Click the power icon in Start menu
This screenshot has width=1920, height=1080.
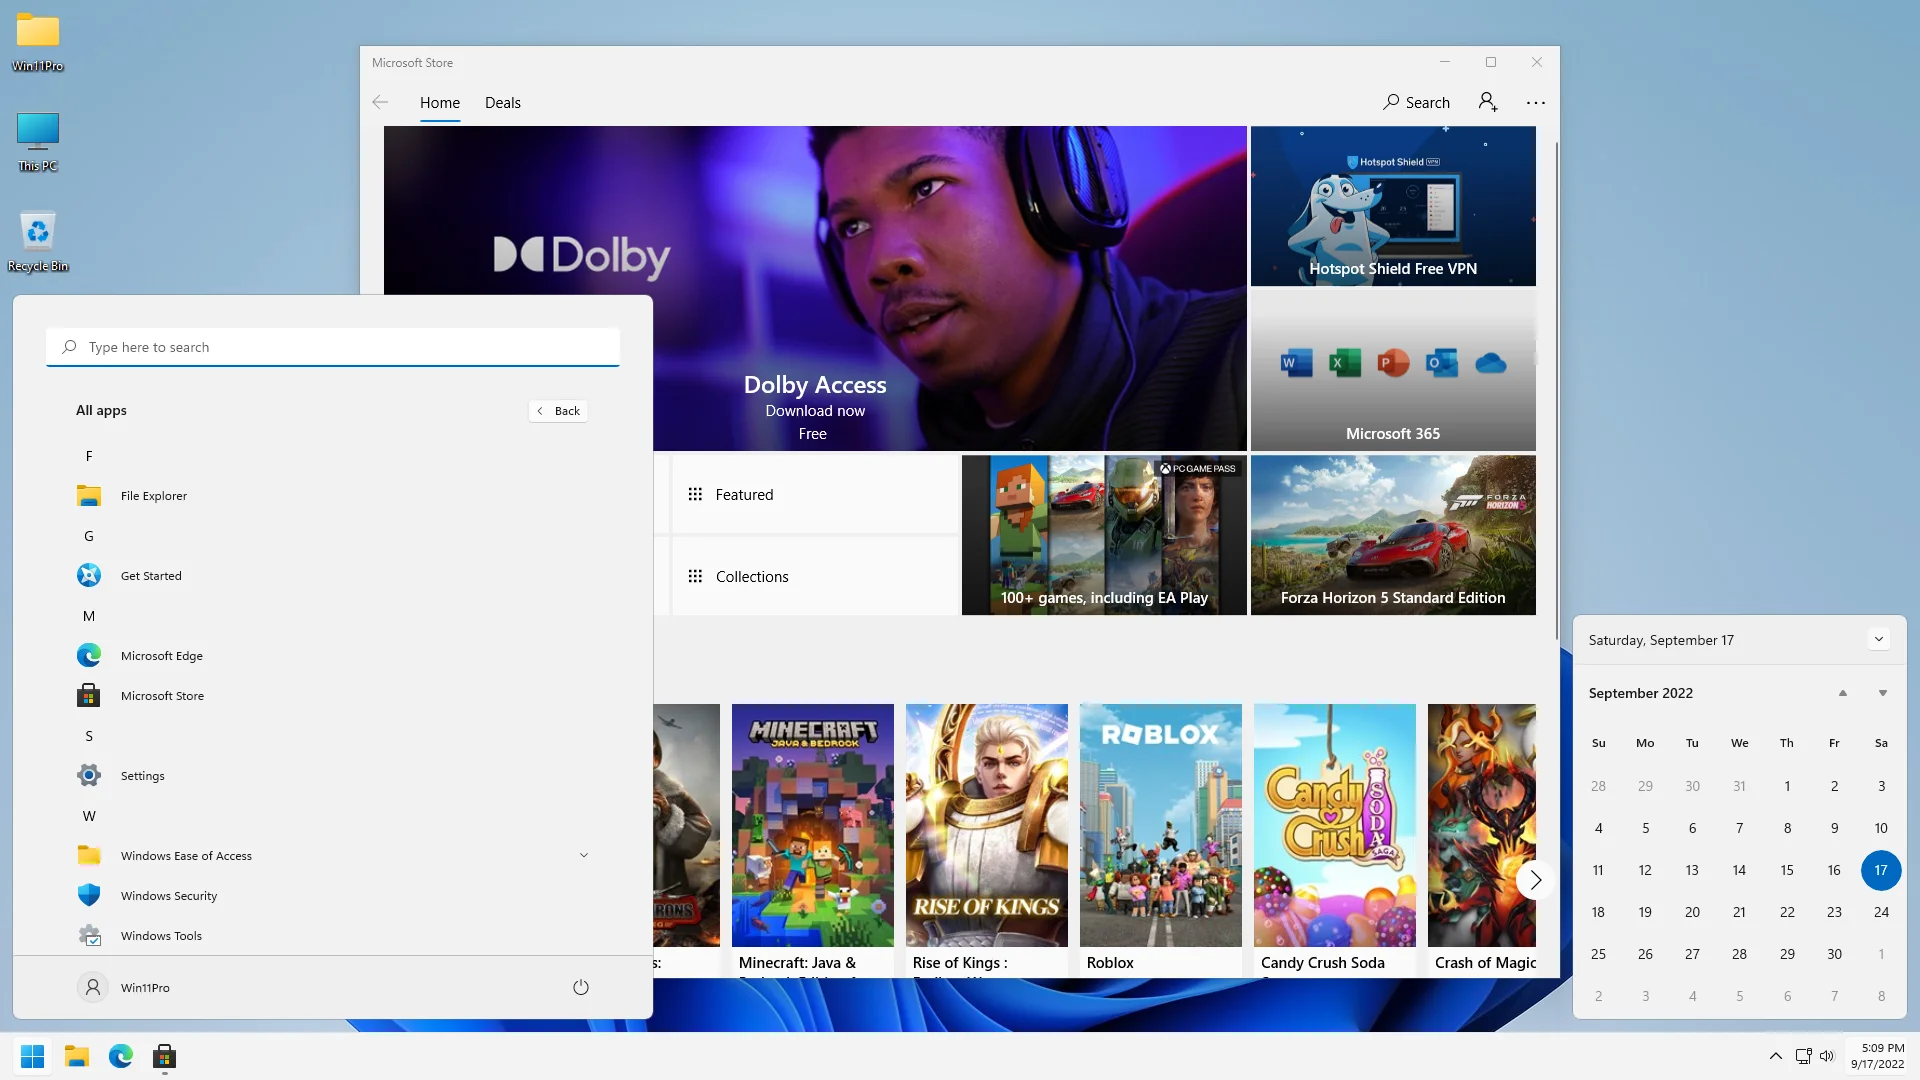coord(580,987)
